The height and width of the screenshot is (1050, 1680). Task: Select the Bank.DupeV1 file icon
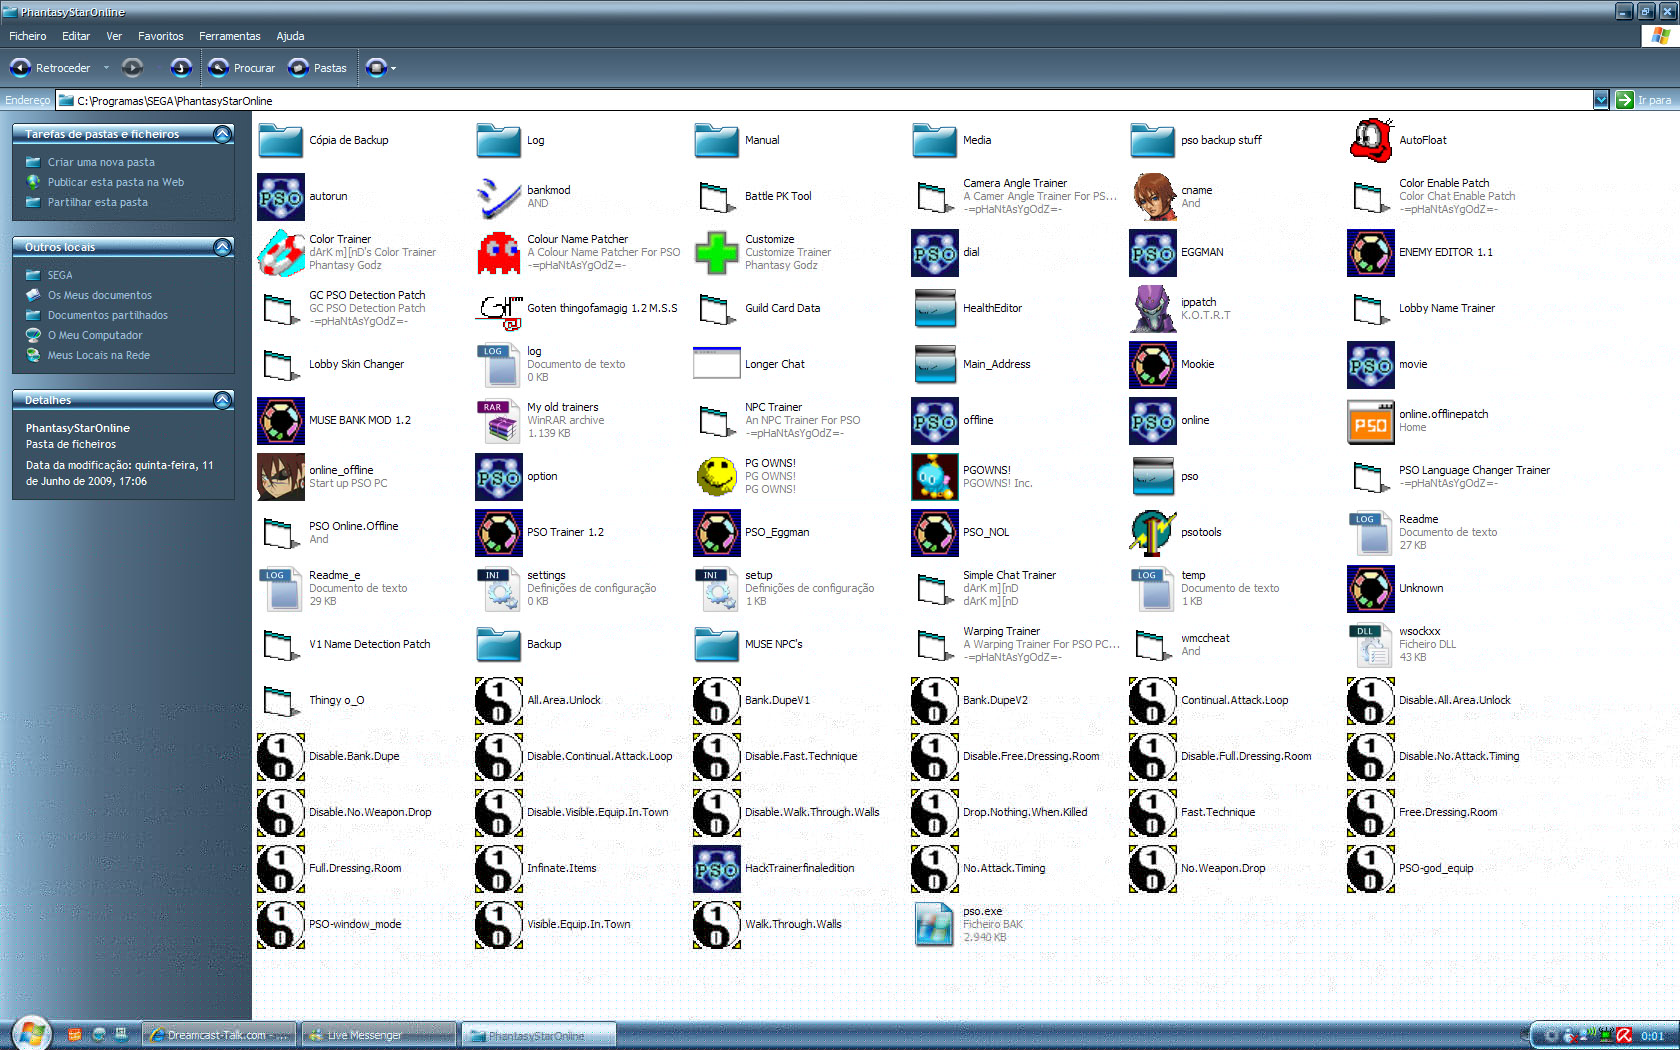716,700
